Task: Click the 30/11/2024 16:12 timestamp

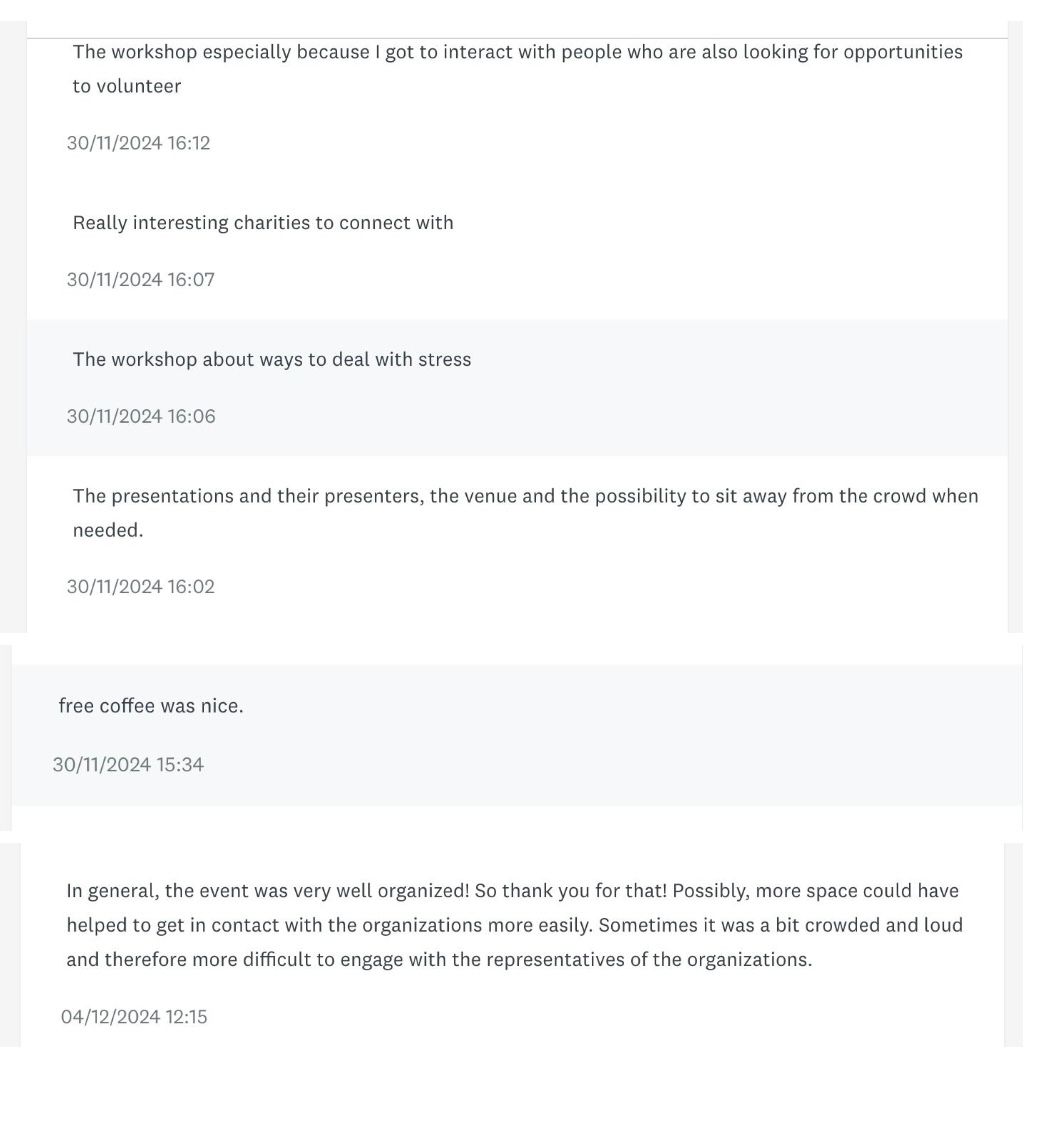Action: [138, 143]
